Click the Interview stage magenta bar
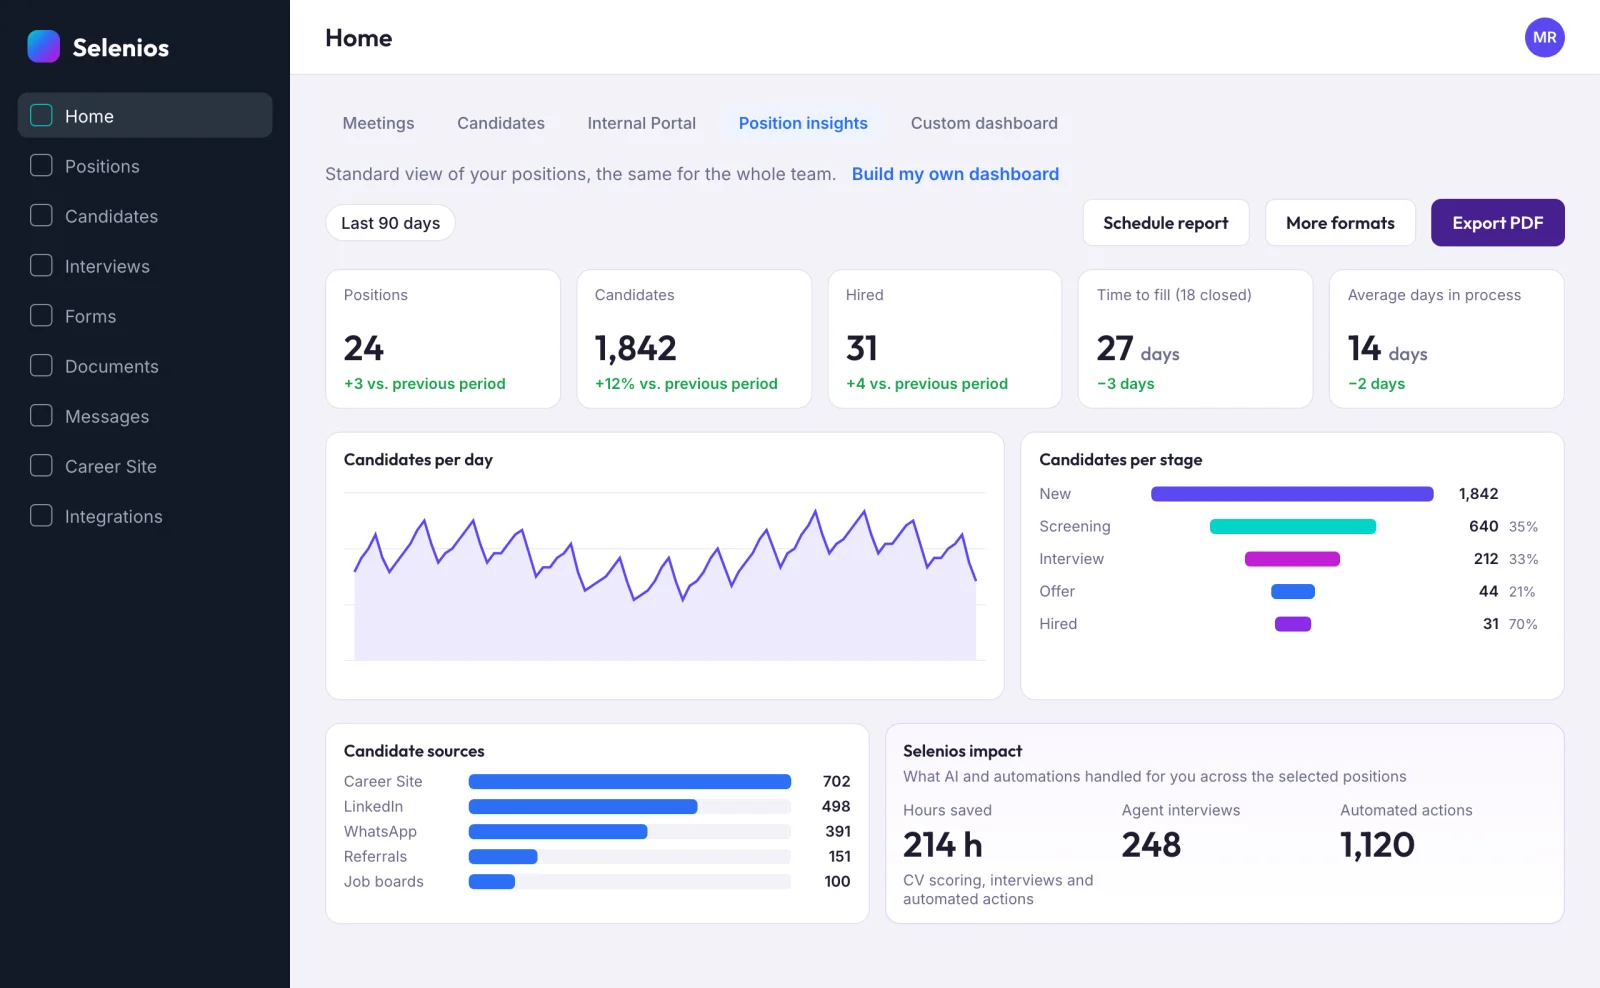This screenshot has height=988, width=1600. [1292, 559]
